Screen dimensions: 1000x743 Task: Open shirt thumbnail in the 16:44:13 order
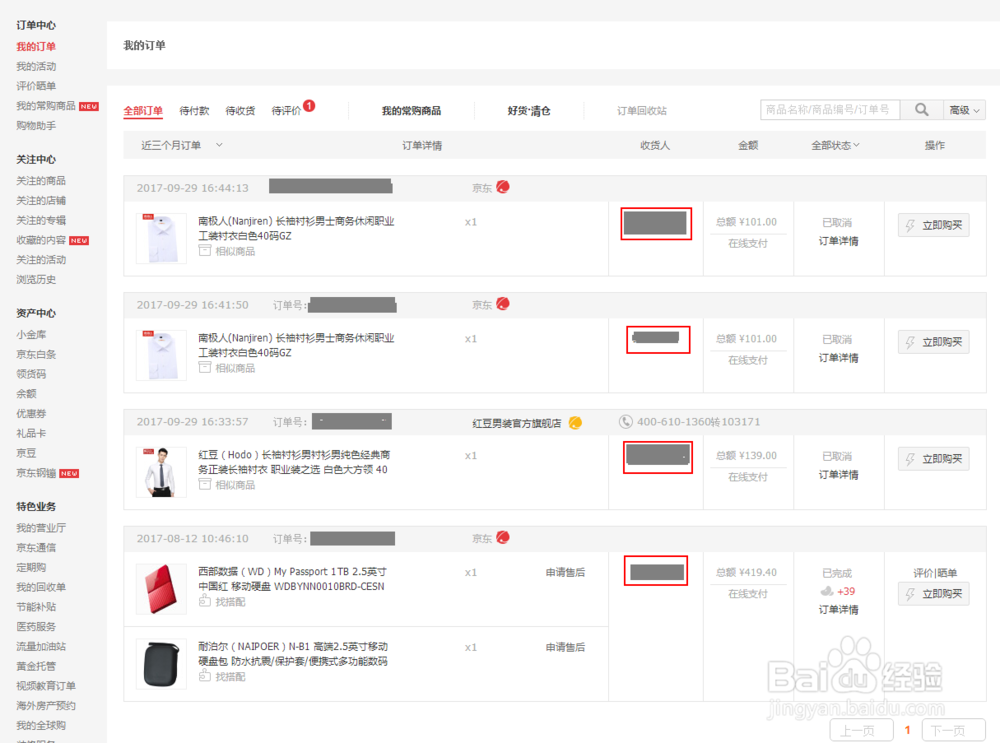click(161, 239)
